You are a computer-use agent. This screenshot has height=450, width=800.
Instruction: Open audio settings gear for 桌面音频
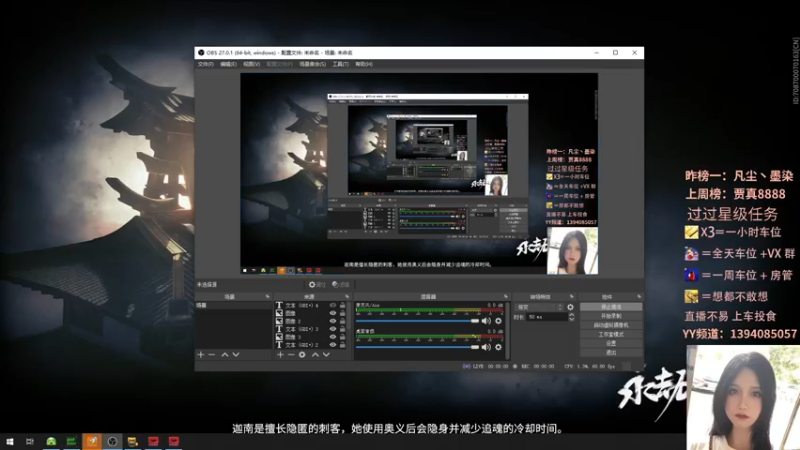tap(498, 347)
